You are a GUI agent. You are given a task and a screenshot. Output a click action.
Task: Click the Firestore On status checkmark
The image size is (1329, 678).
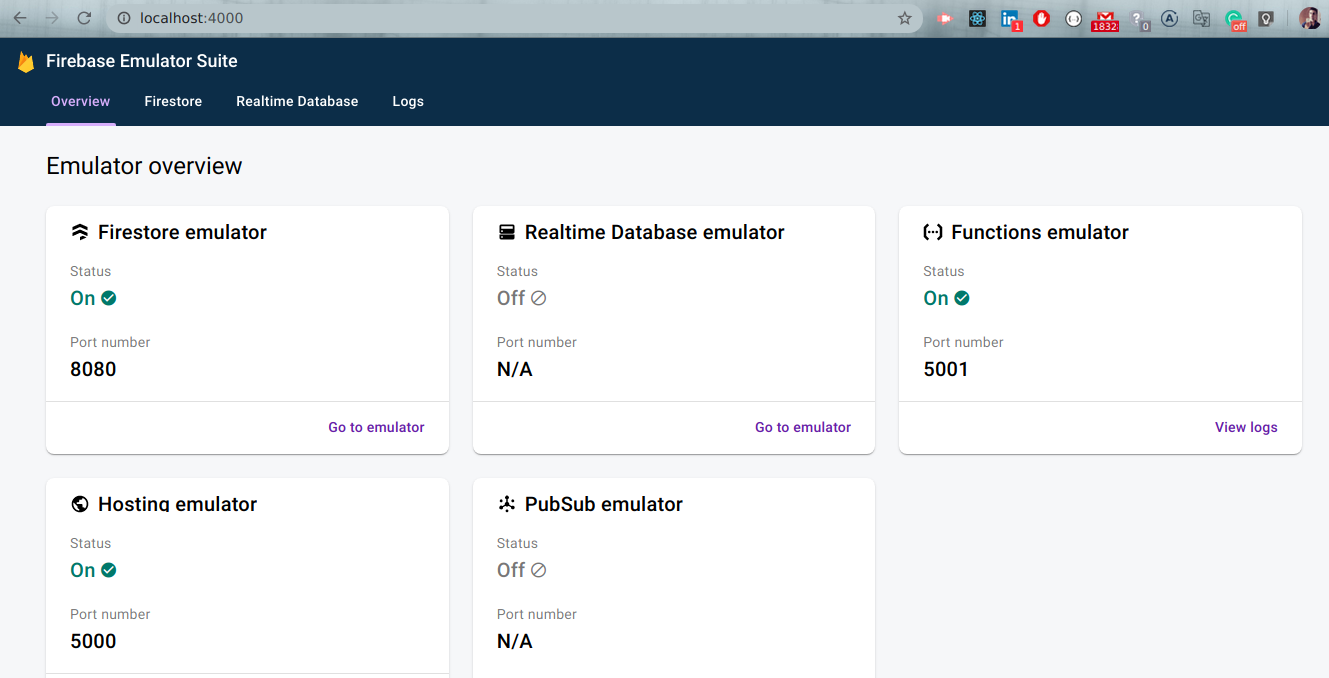point(109,298)
